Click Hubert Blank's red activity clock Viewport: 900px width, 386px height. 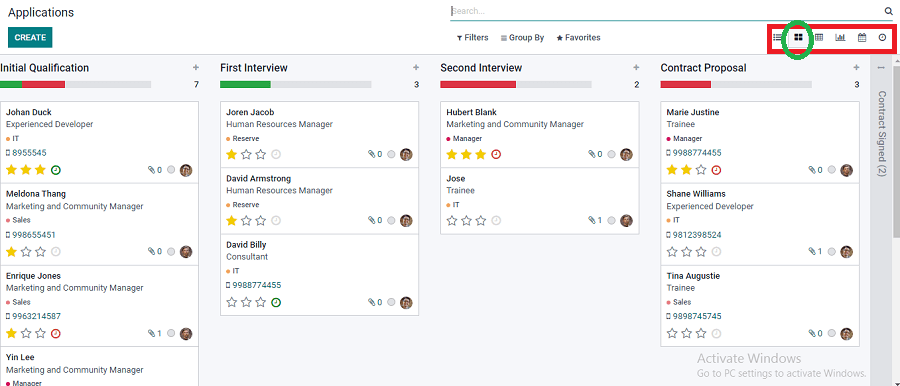pyautogui.click(x=496, y=155)
